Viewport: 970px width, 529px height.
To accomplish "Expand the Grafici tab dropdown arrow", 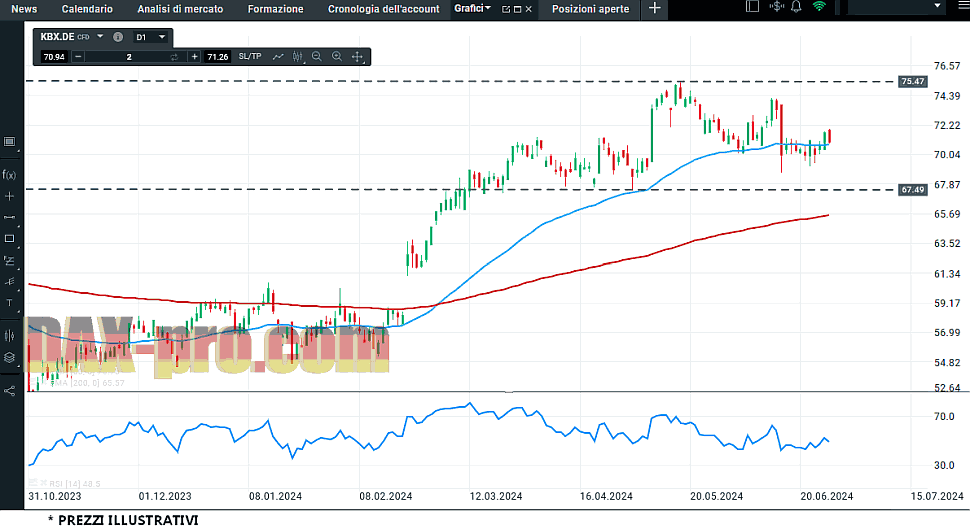I will pyautogui.click(x=488, y=8).
